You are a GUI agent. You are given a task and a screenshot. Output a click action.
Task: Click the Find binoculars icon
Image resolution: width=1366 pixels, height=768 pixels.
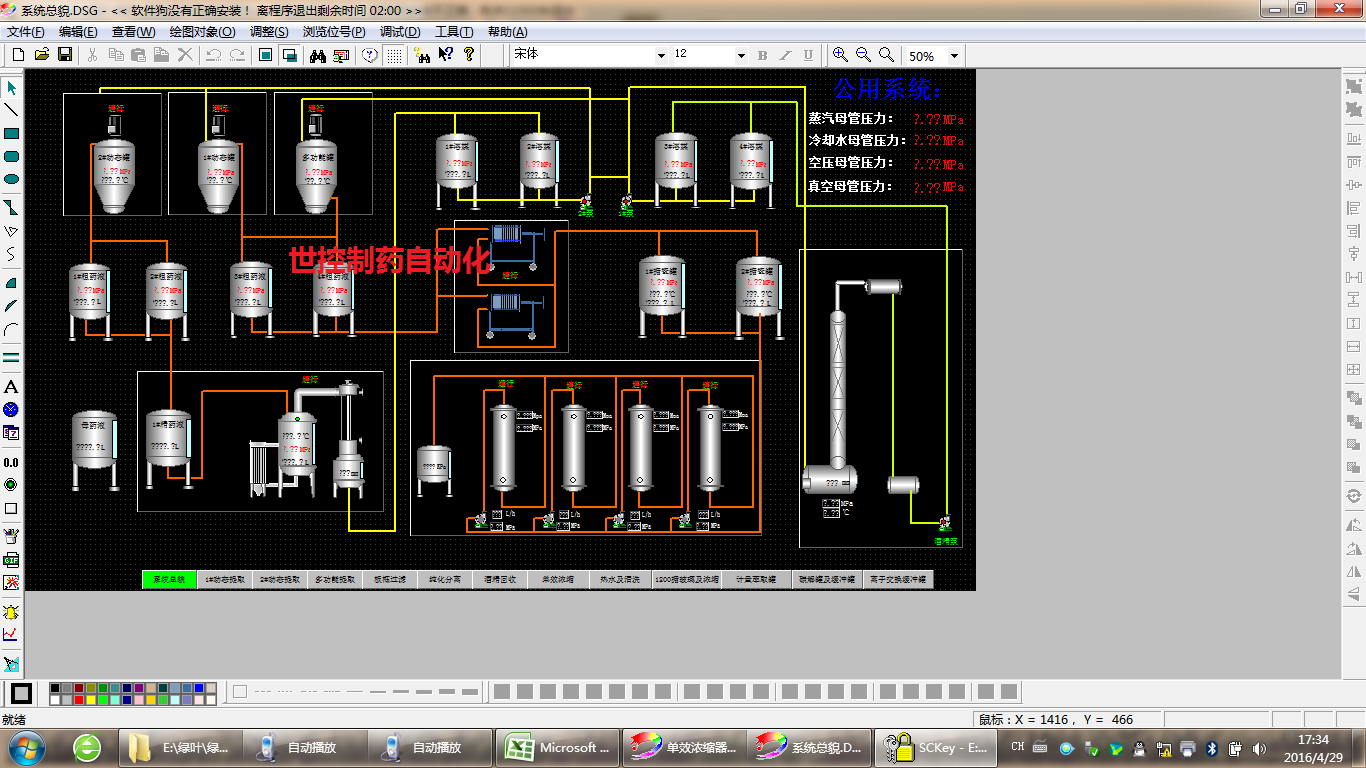click(319, 55)
